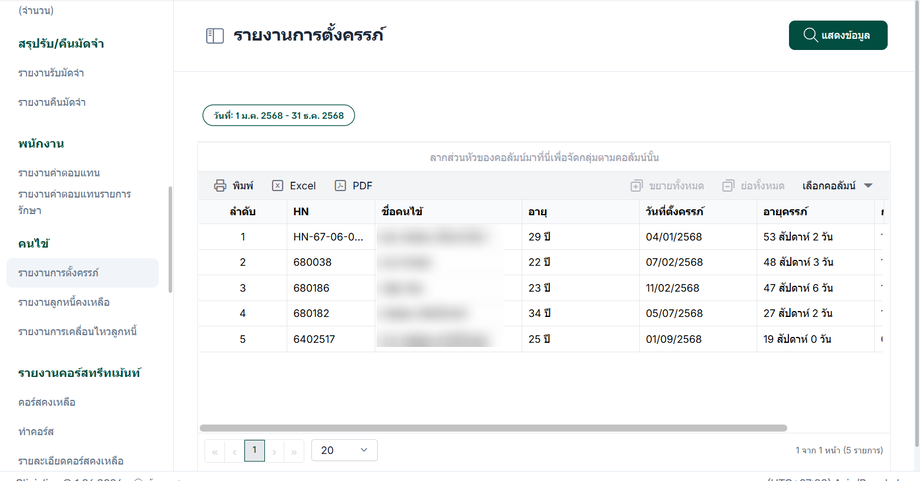Sort by the วันที่ตั้งครรภ์ column header

point(675,212)
